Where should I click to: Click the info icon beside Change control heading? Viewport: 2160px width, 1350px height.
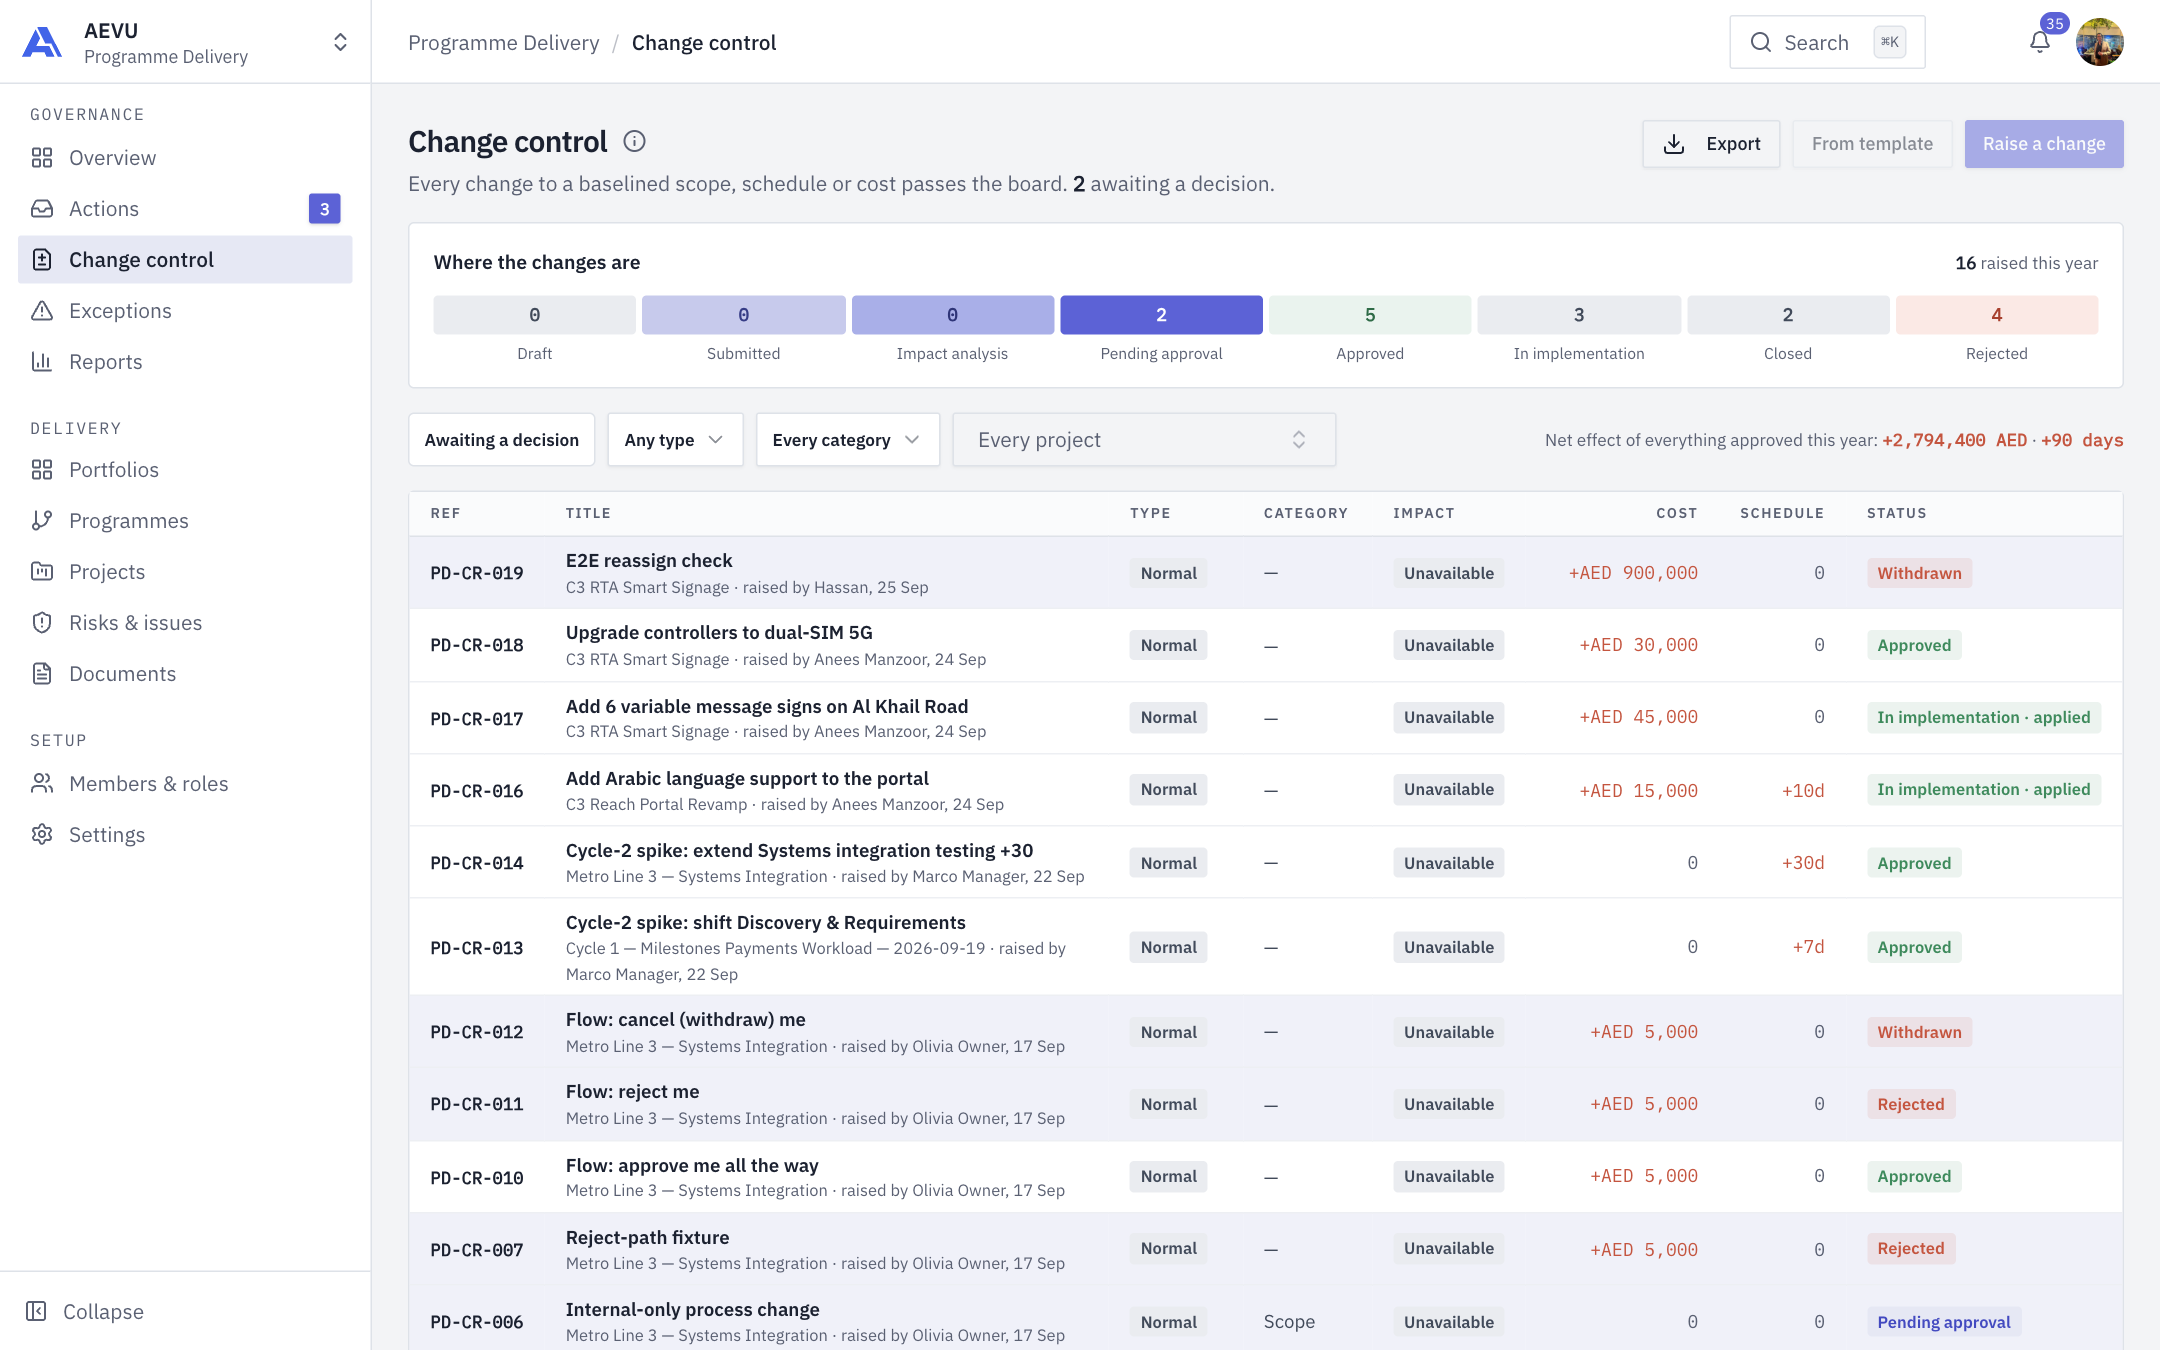[x=634, y=142]
